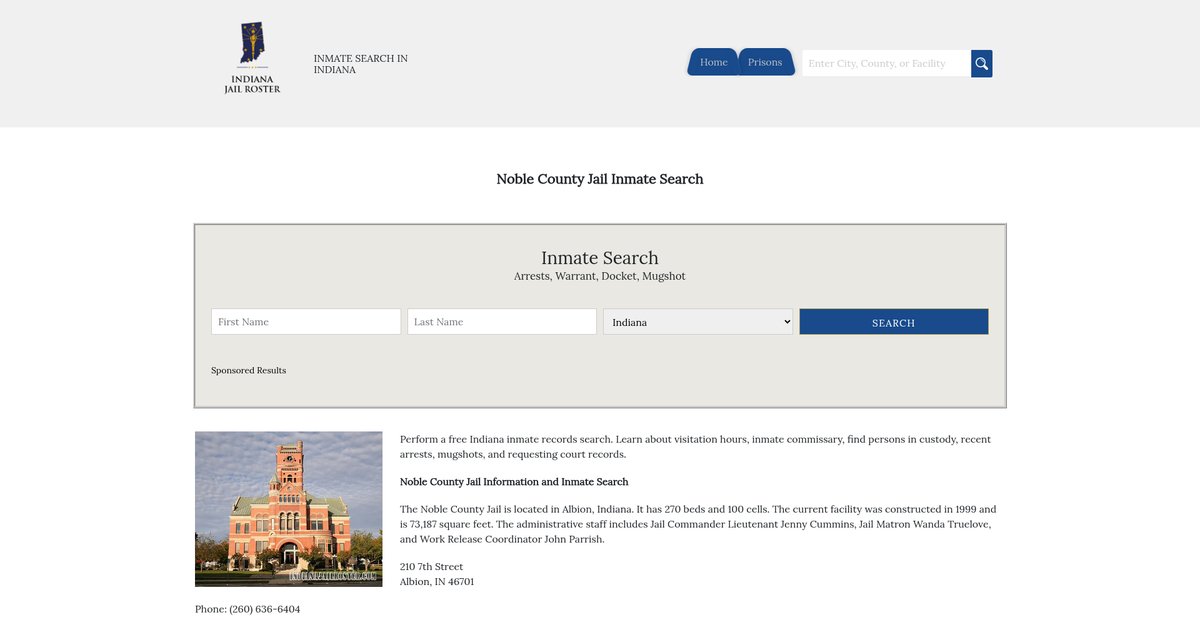Screen dimensions: 1200x620
Task: Click the 'Arrests, Warrant, Docket, Mugshot' subtitle
Action: pos(600,276)
